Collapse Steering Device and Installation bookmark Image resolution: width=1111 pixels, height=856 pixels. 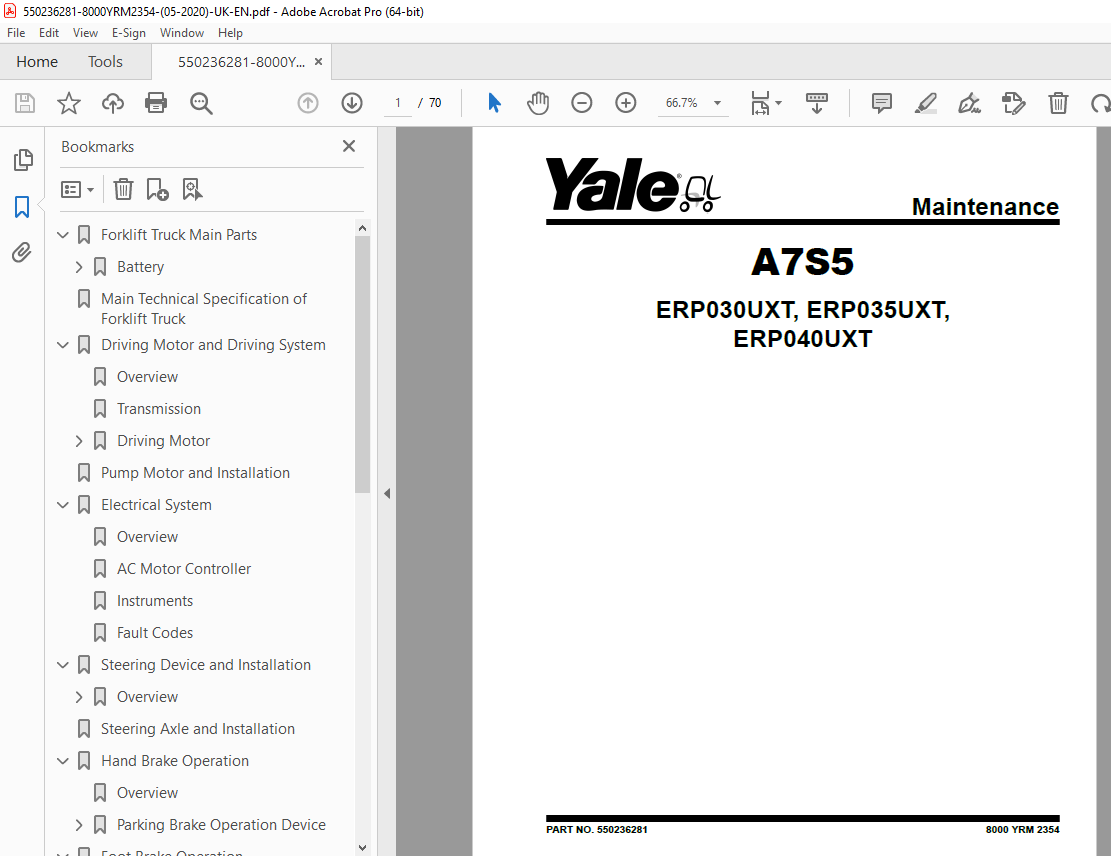[63, 665]
